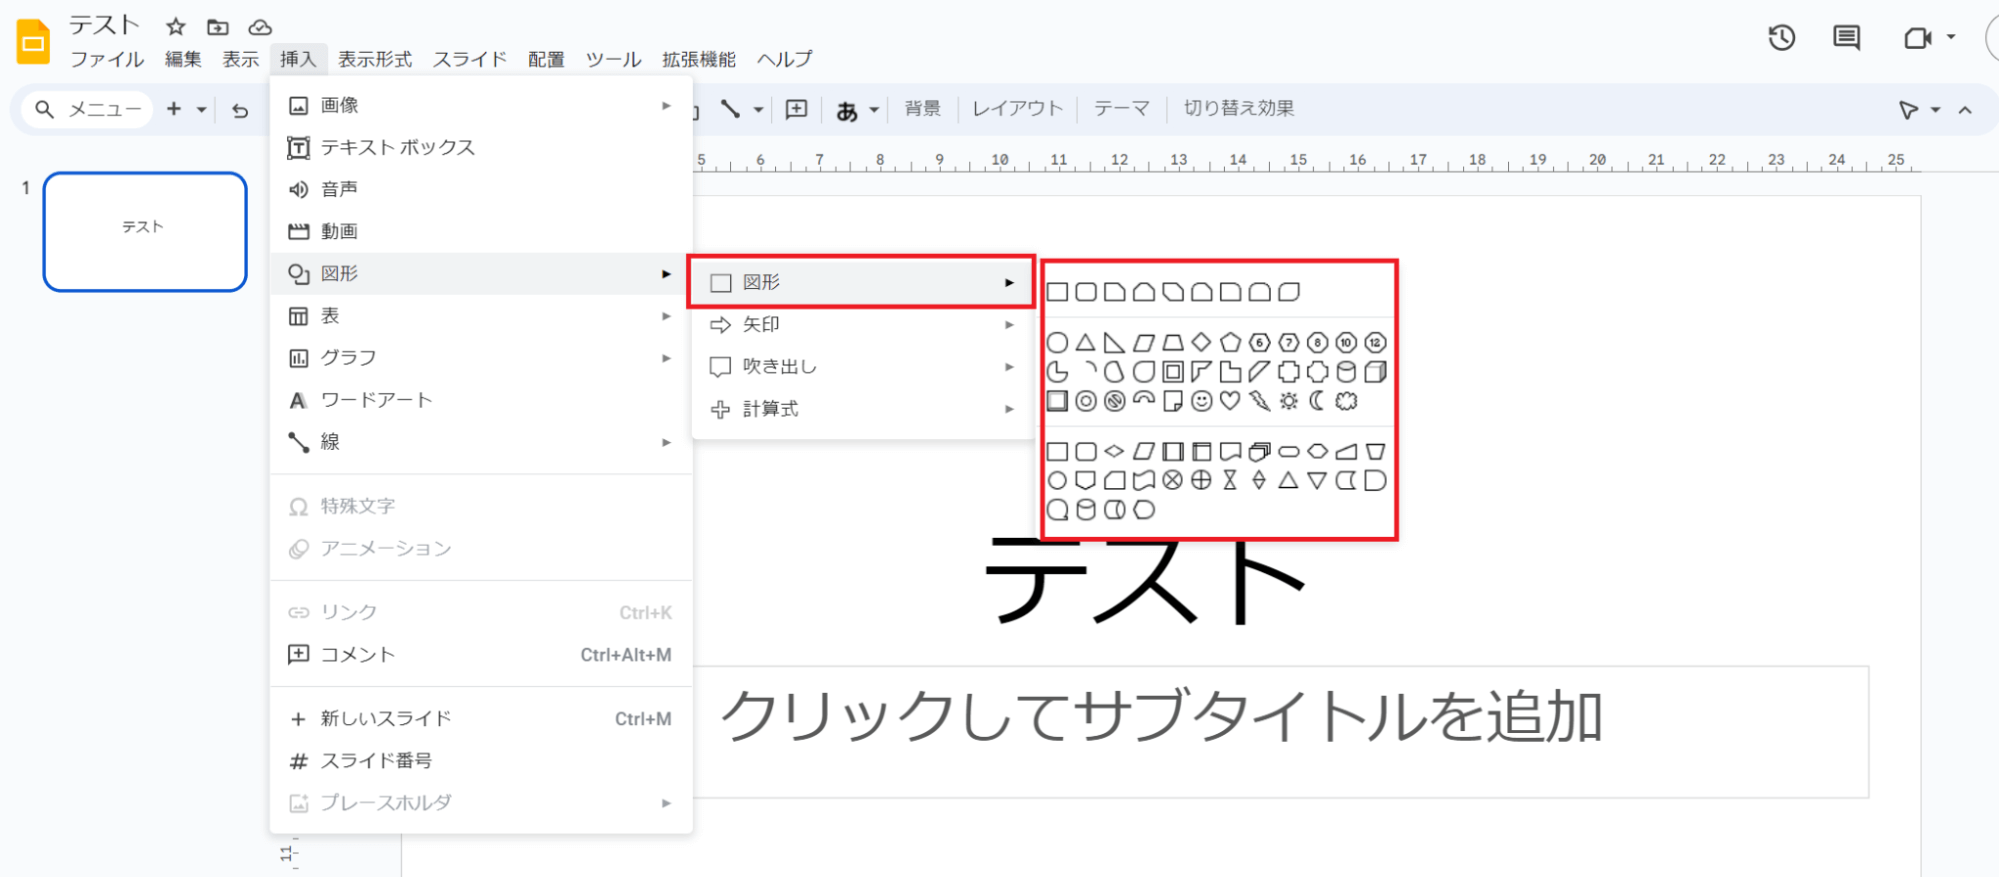The width and height of the screenshot is (1999, 877).
Task: Open the video call dropdown arrow
Action: [x=1951, y=38]
